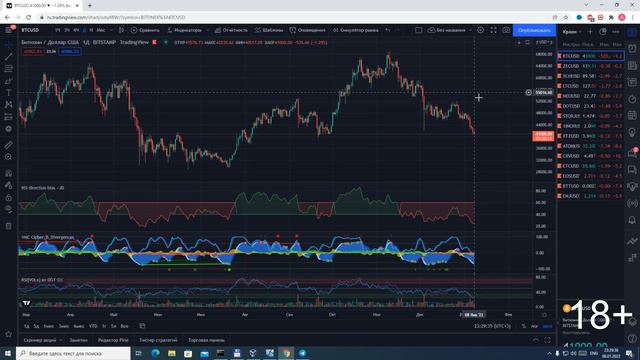Start the Симулятор рынка replay
640x360 pixels.
point(356,30)
